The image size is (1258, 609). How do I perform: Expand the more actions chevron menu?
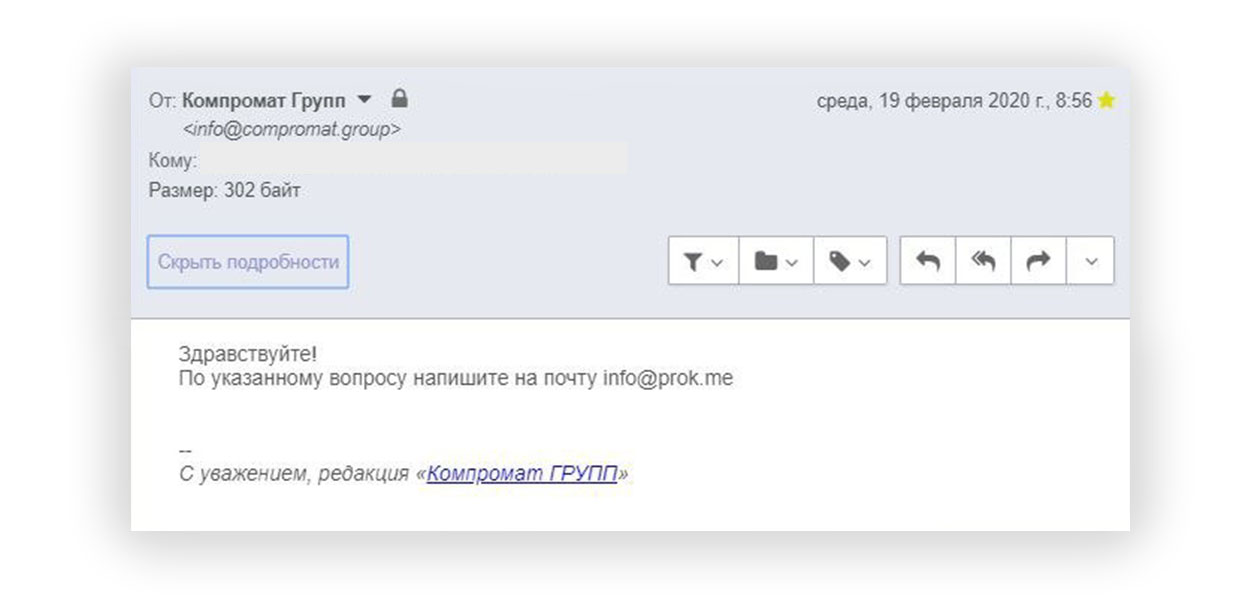tap(1091, 261)
